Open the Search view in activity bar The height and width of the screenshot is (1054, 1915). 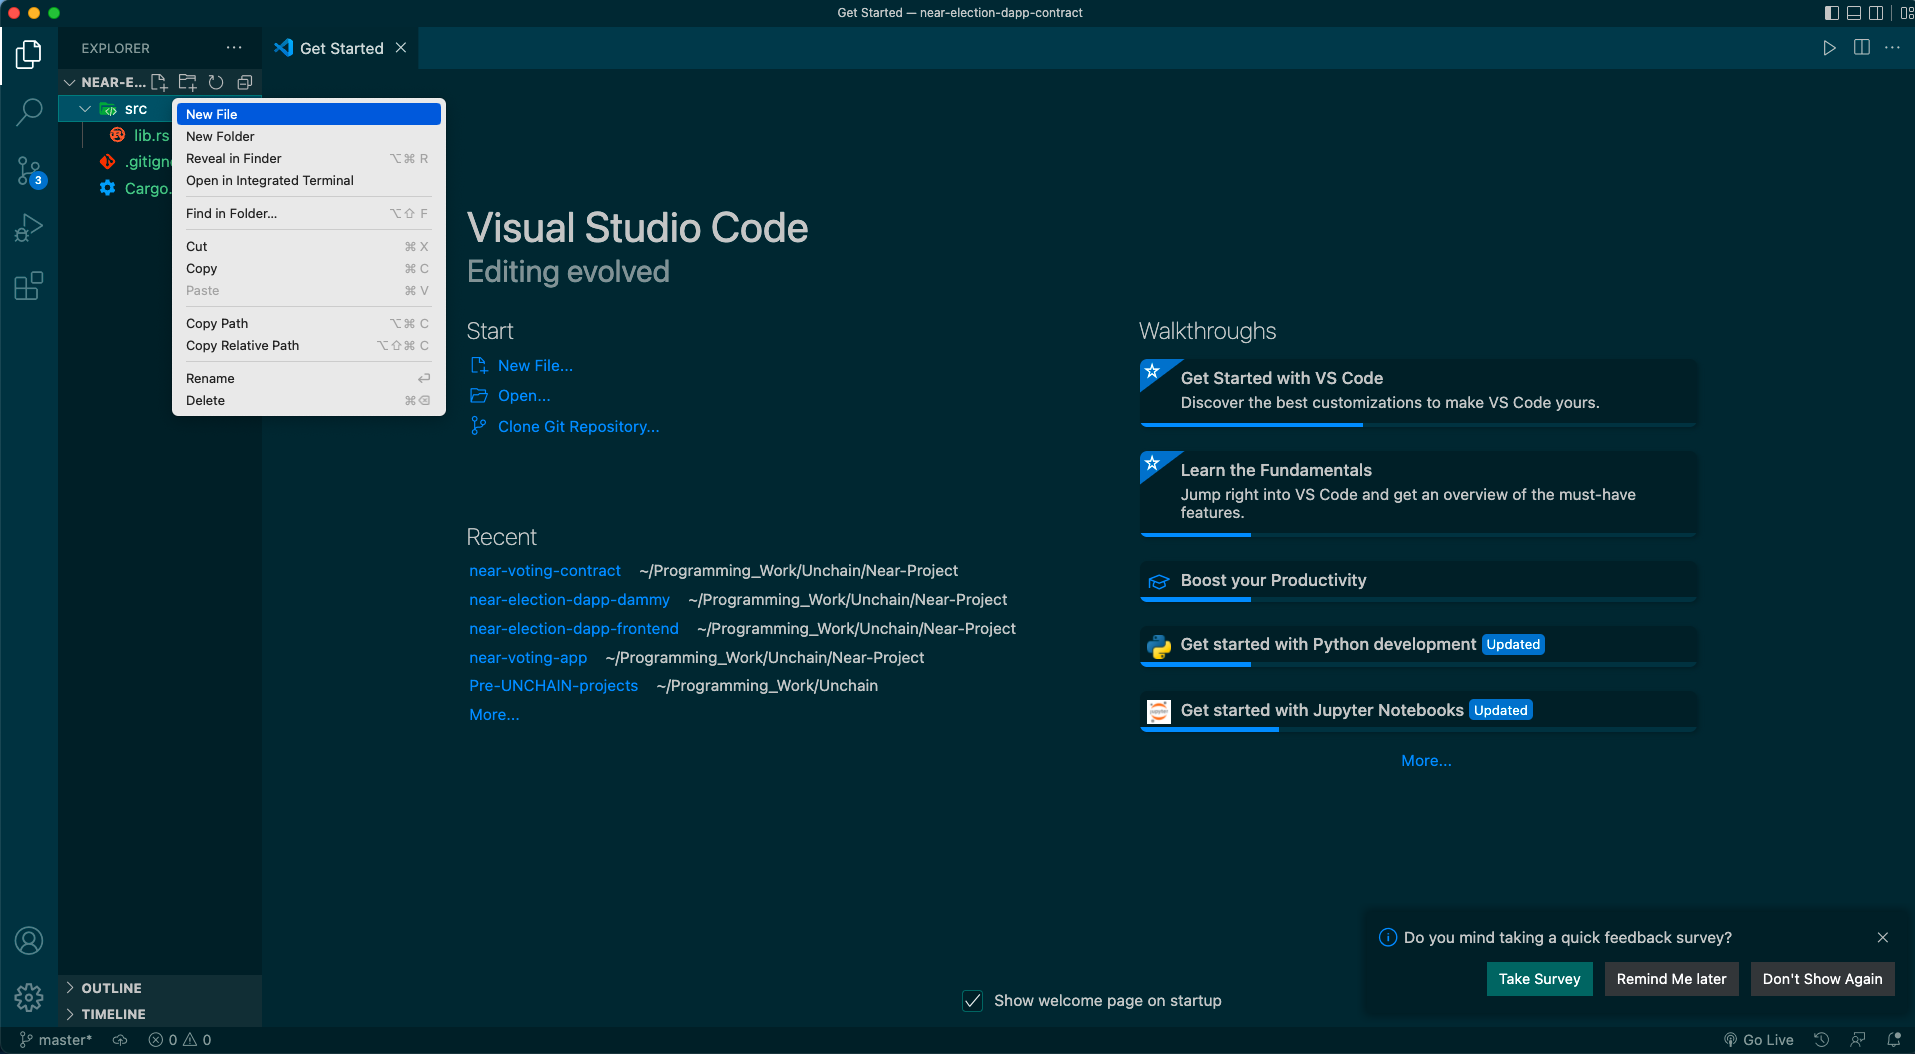point(29,112)
